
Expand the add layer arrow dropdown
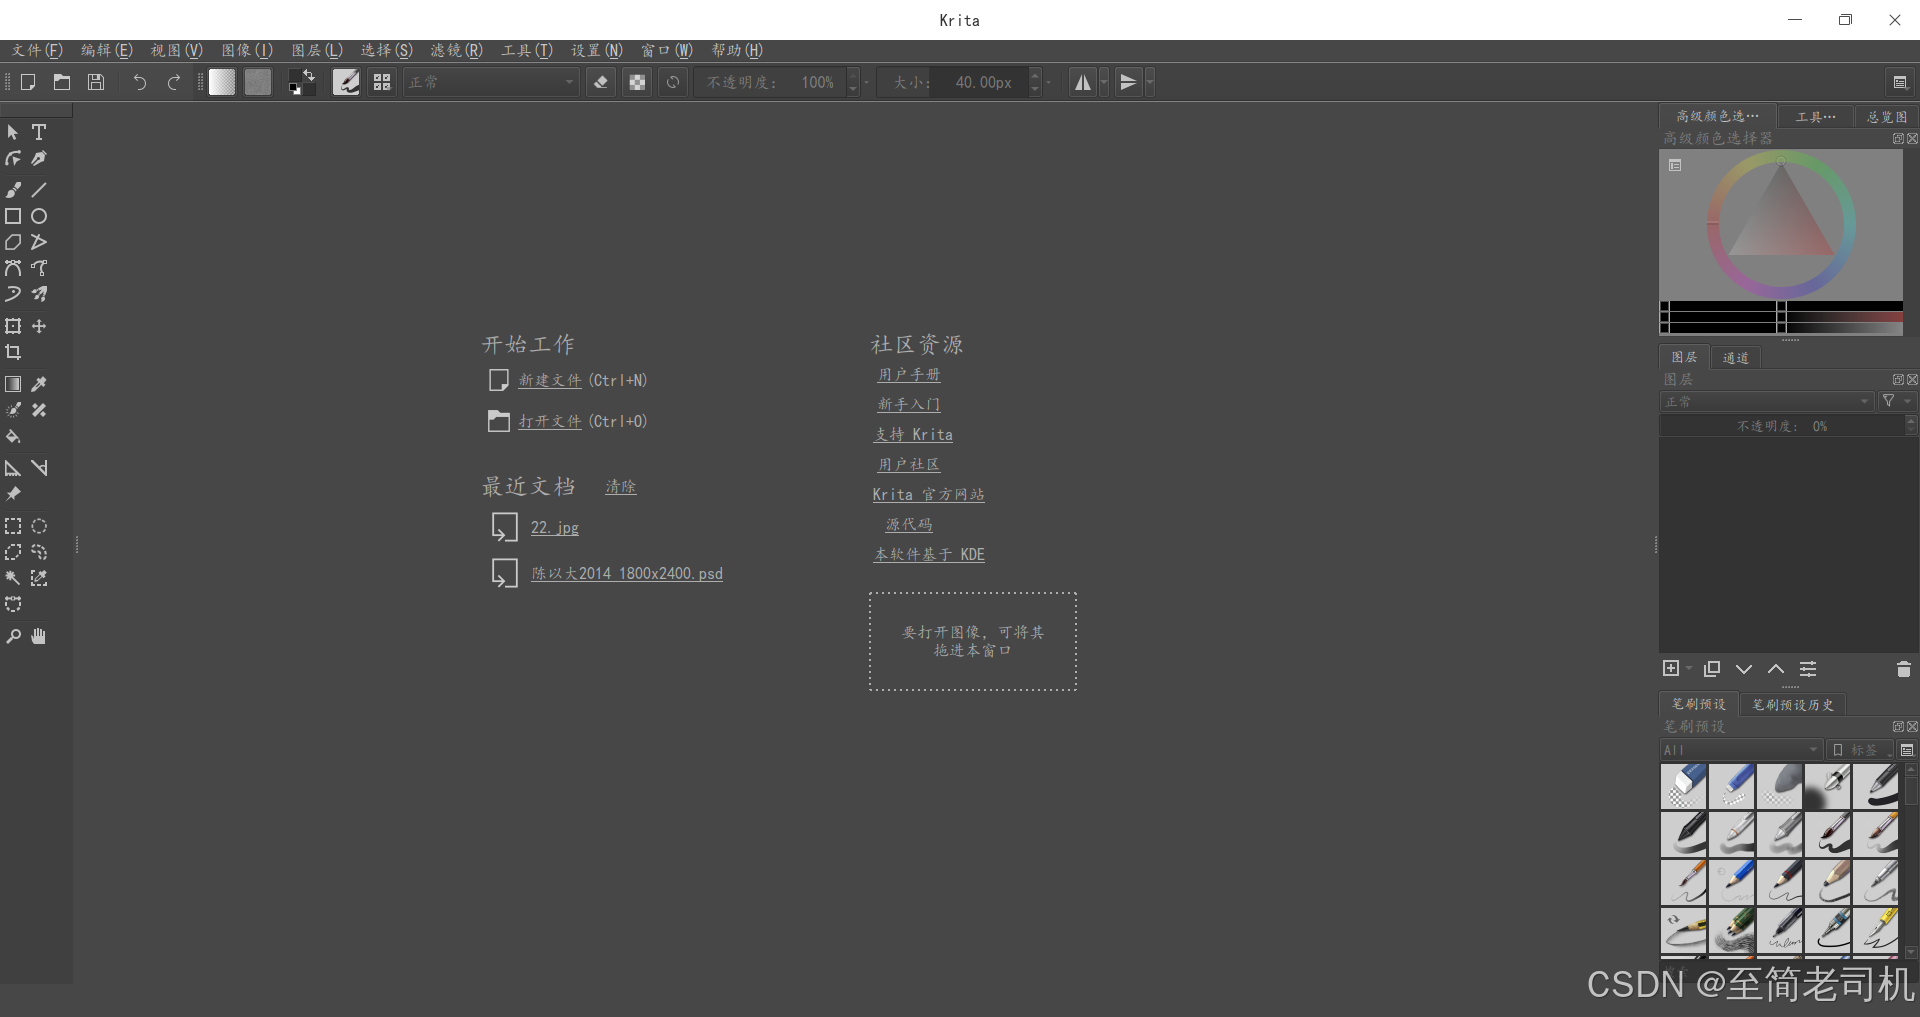point(1688,668)
